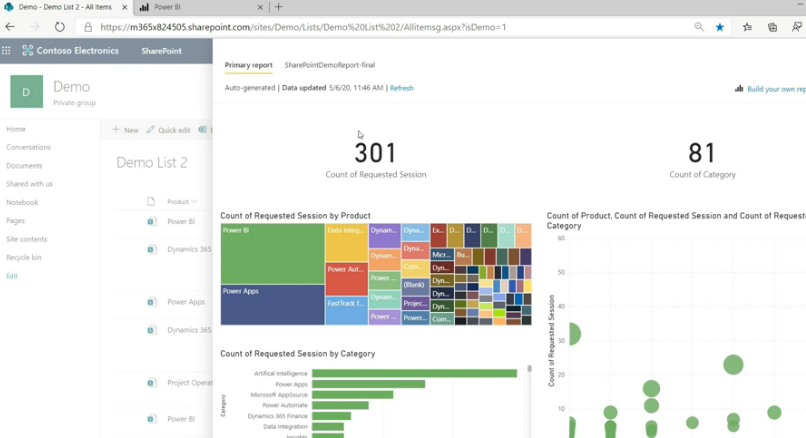Open a new browser tab with plus
The width and height of the screenshot is (806, 438).
tap(278, 7)
